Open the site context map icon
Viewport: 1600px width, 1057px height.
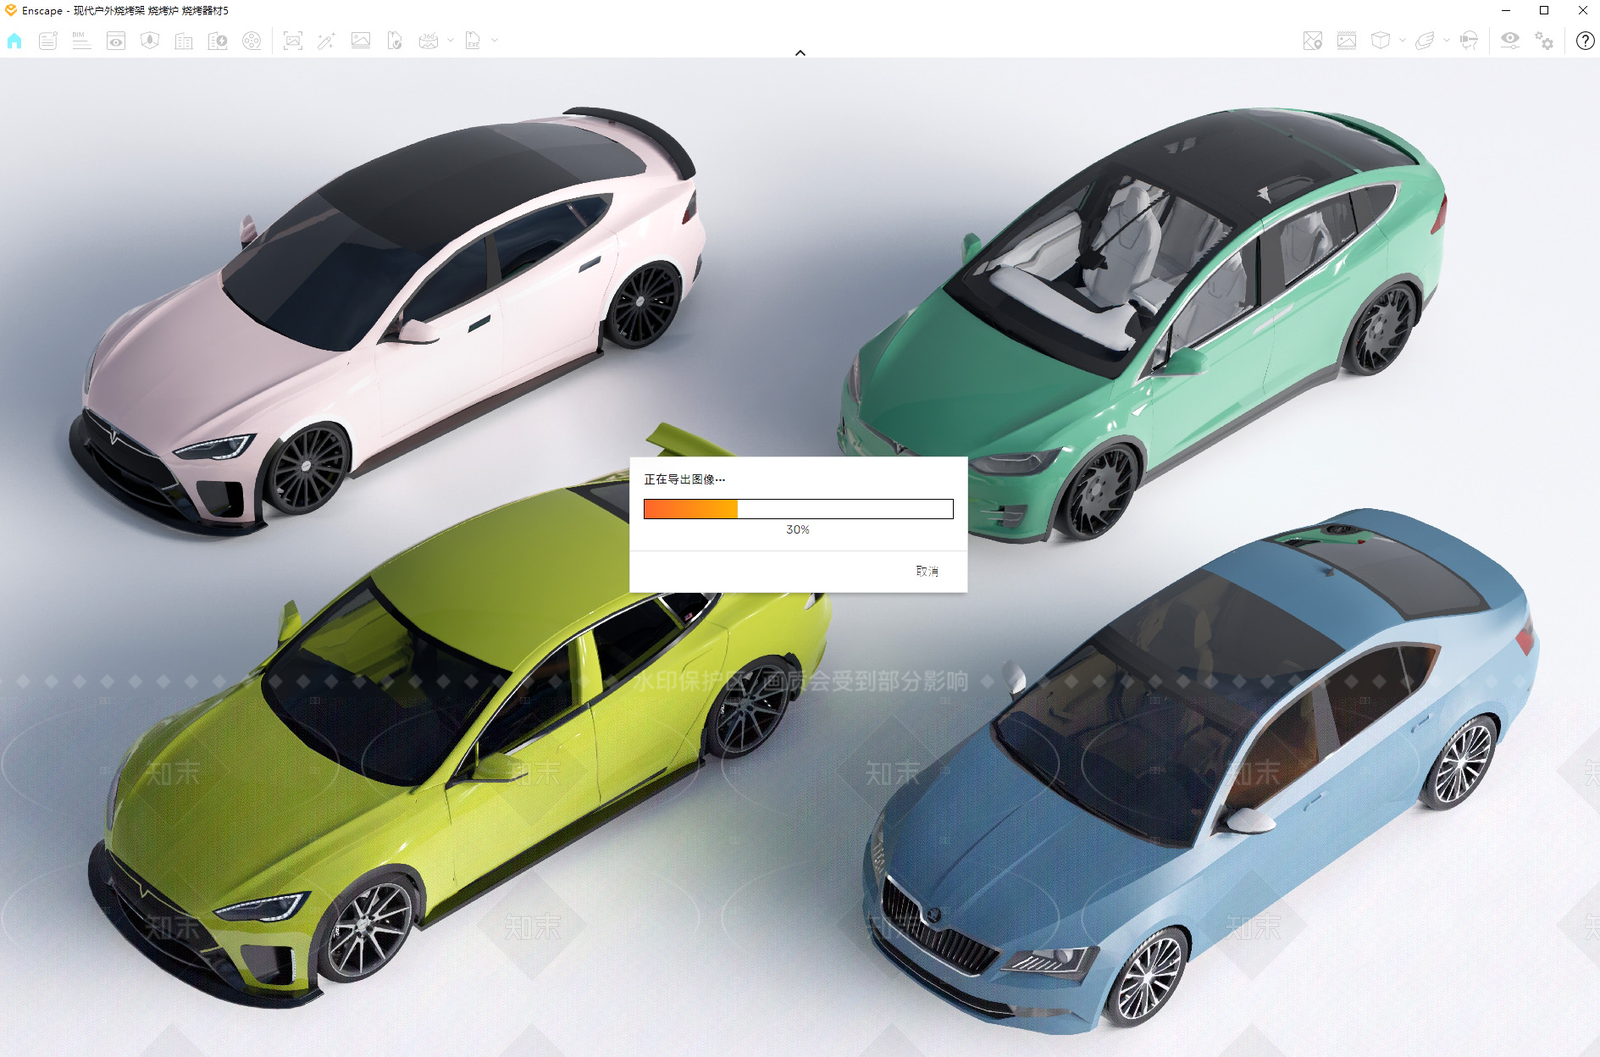point(150,41)
